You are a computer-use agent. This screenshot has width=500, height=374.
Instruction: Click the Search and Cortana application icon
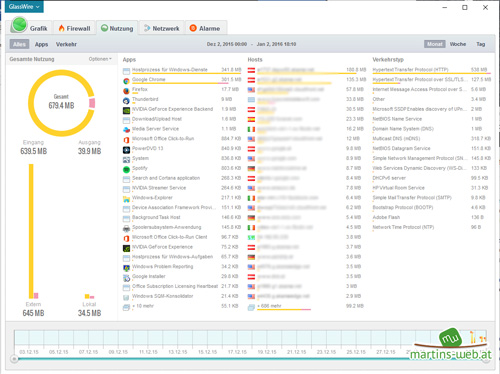(126, 179)
